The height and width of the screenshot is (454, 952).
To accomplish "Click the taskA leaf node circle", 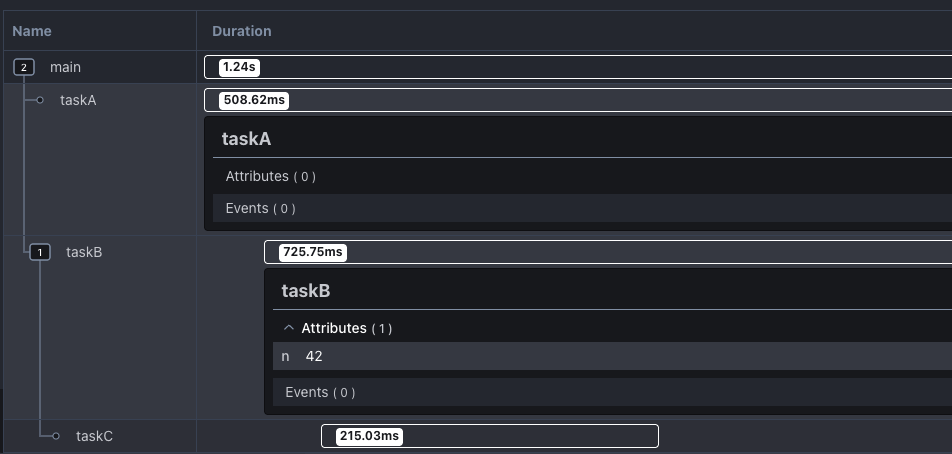I will pyautogui.click(x=40, y=100).
